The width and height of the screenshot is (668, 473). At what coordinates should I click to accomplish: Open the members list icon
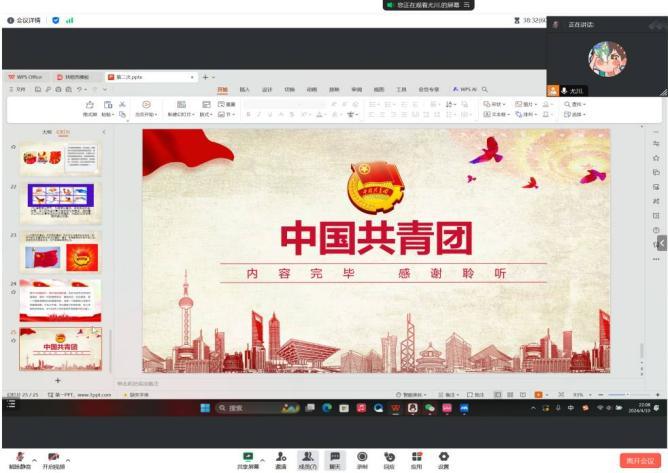[308, 460]
